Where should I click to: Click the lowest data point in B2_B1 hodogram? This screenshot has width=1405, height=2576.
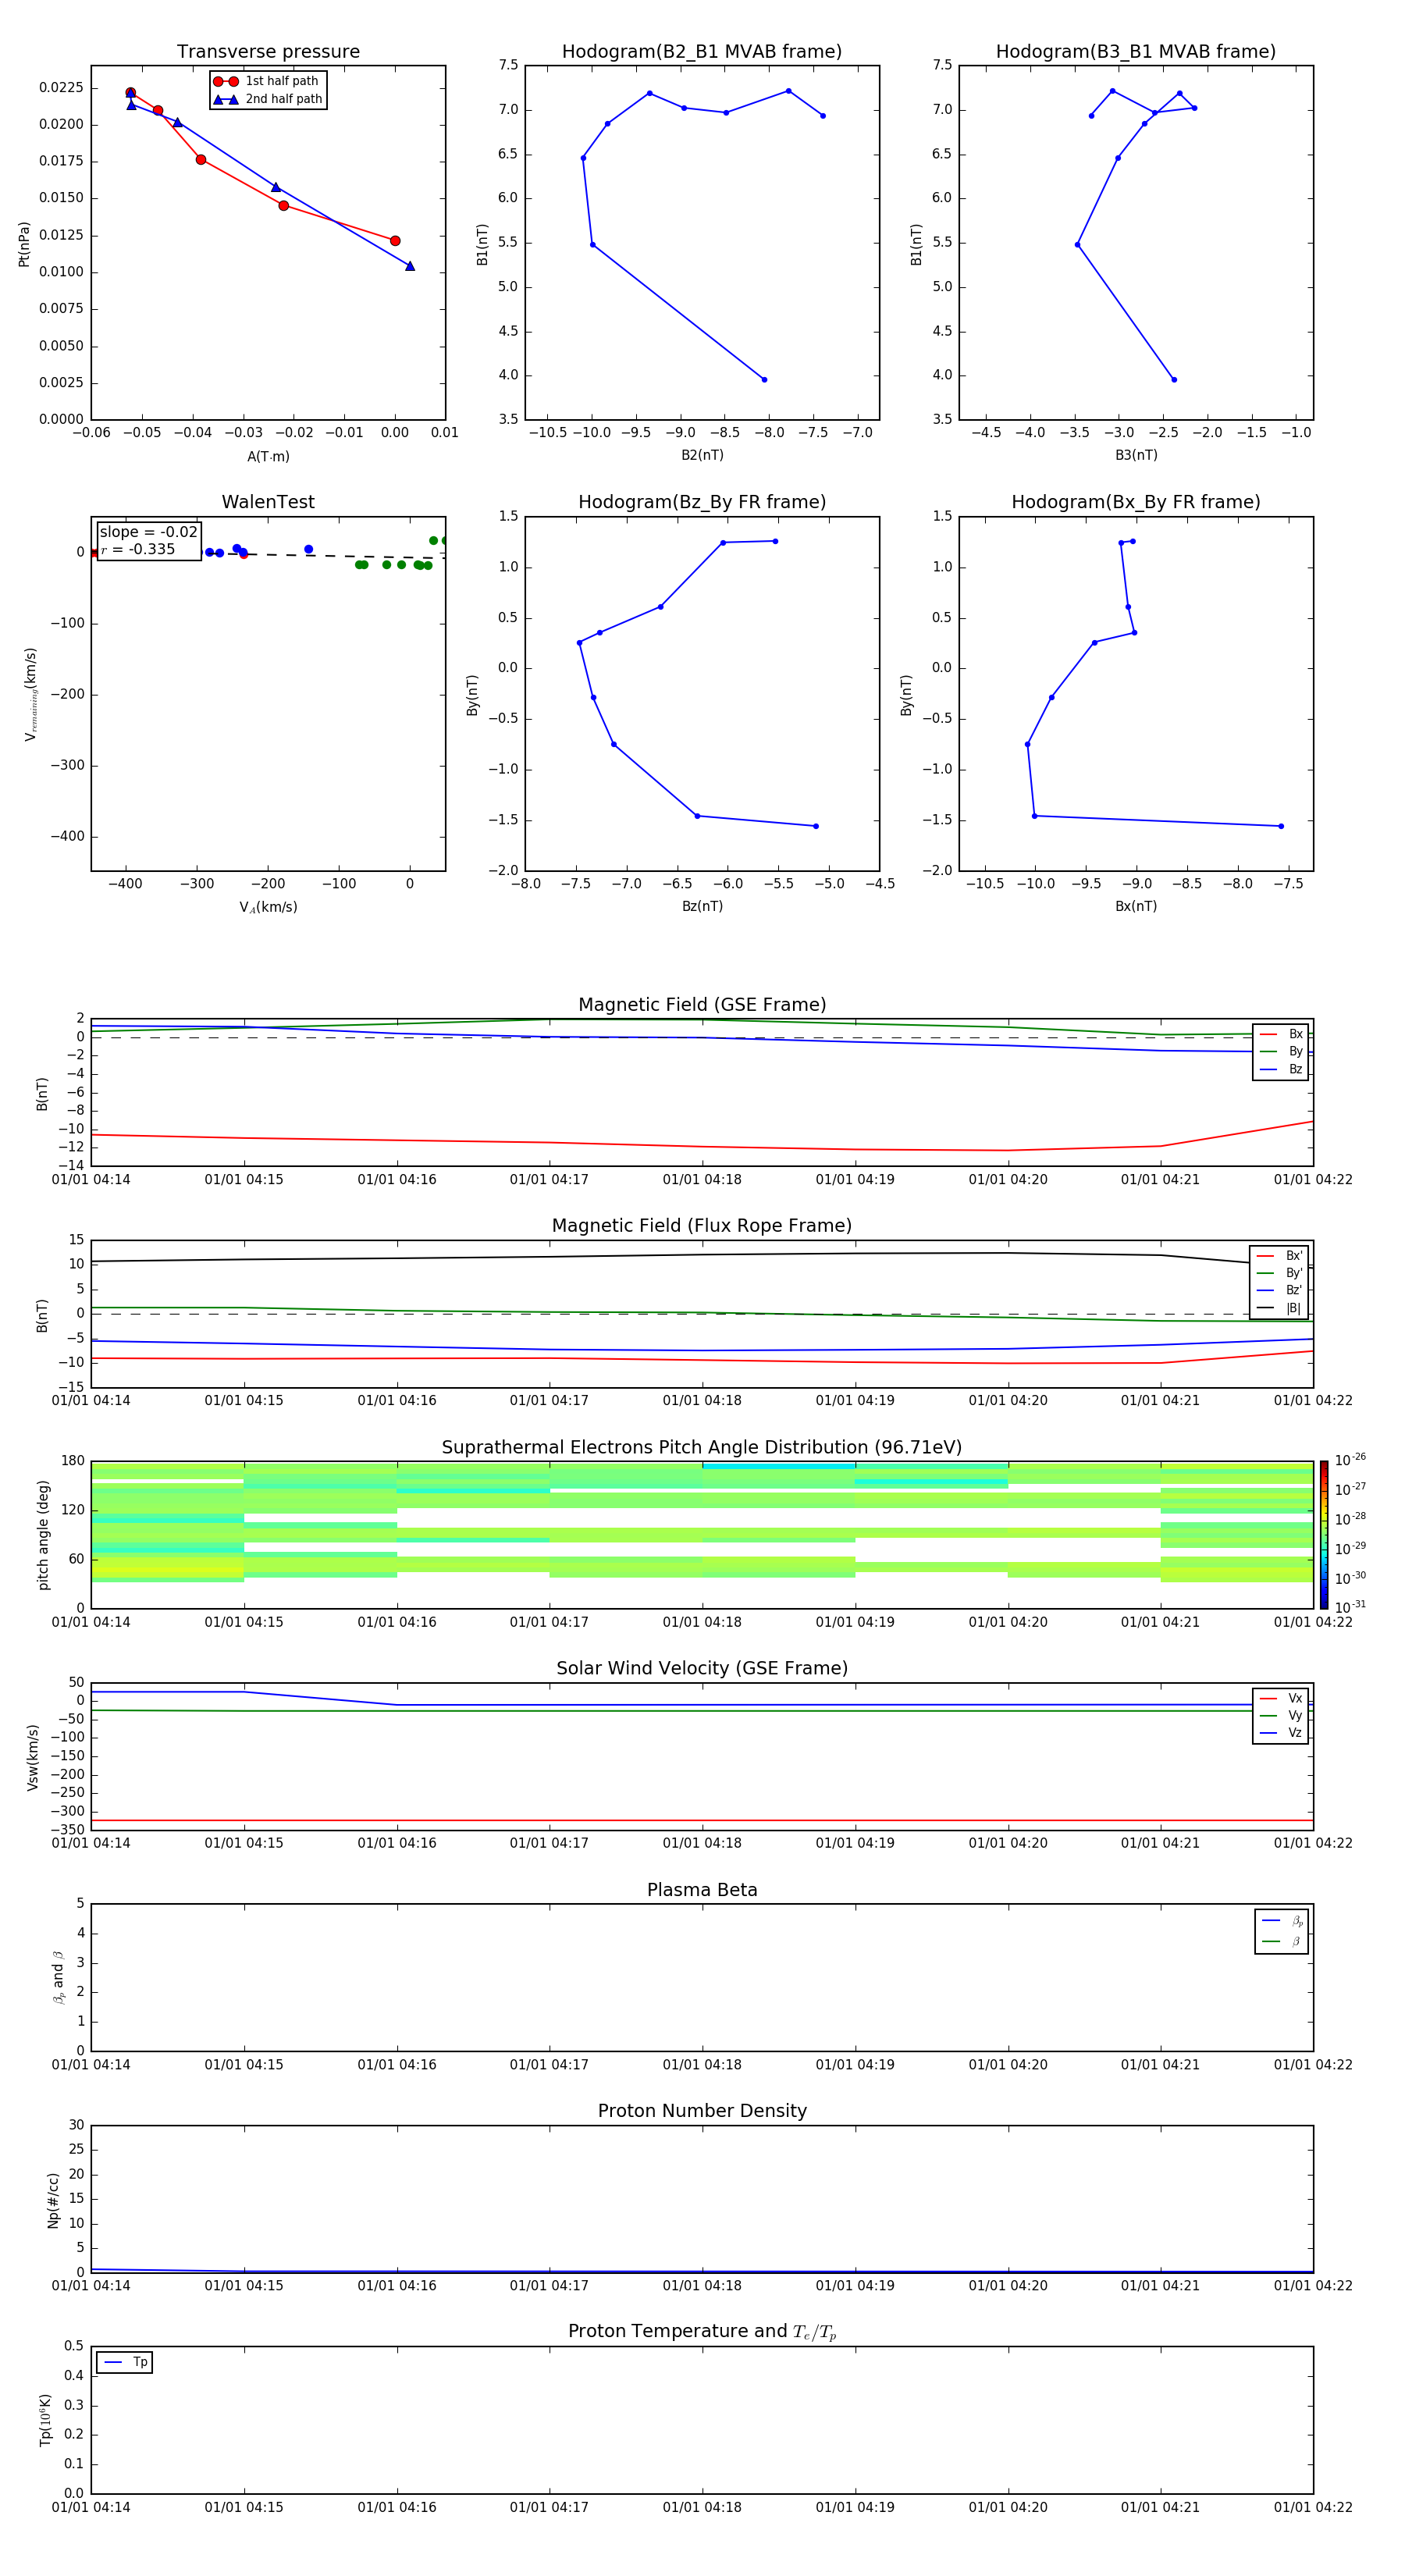[764, 379]
